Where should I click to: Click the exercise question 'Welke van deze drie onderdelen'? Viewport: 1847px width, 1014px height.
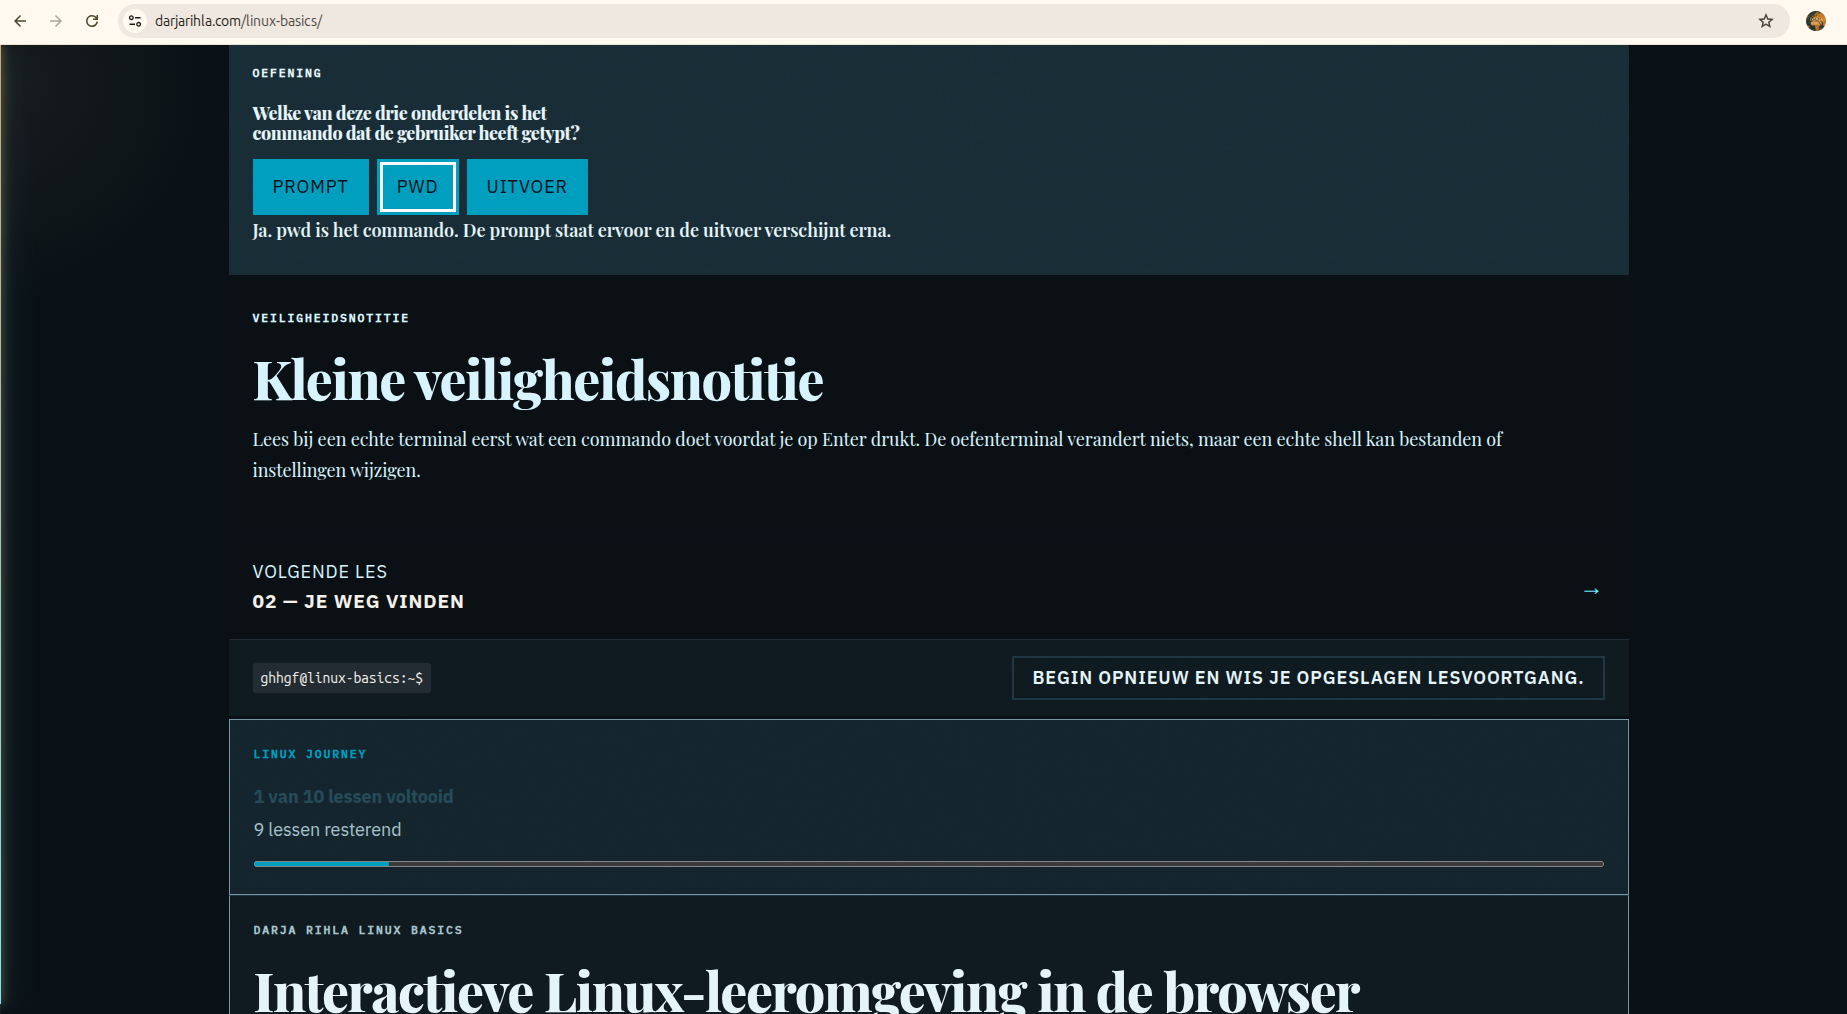[416, 123]
